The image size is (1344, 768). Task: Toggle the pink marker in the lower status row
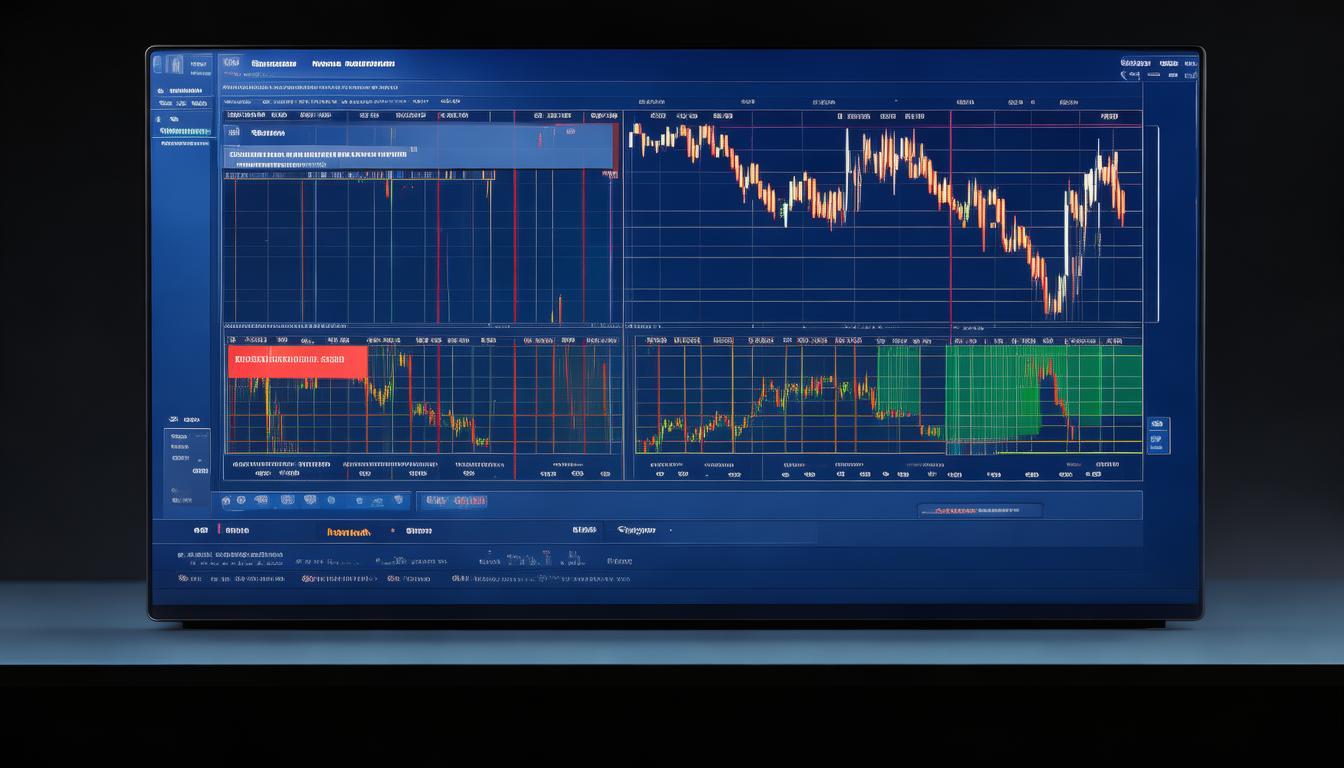point(218,530)
